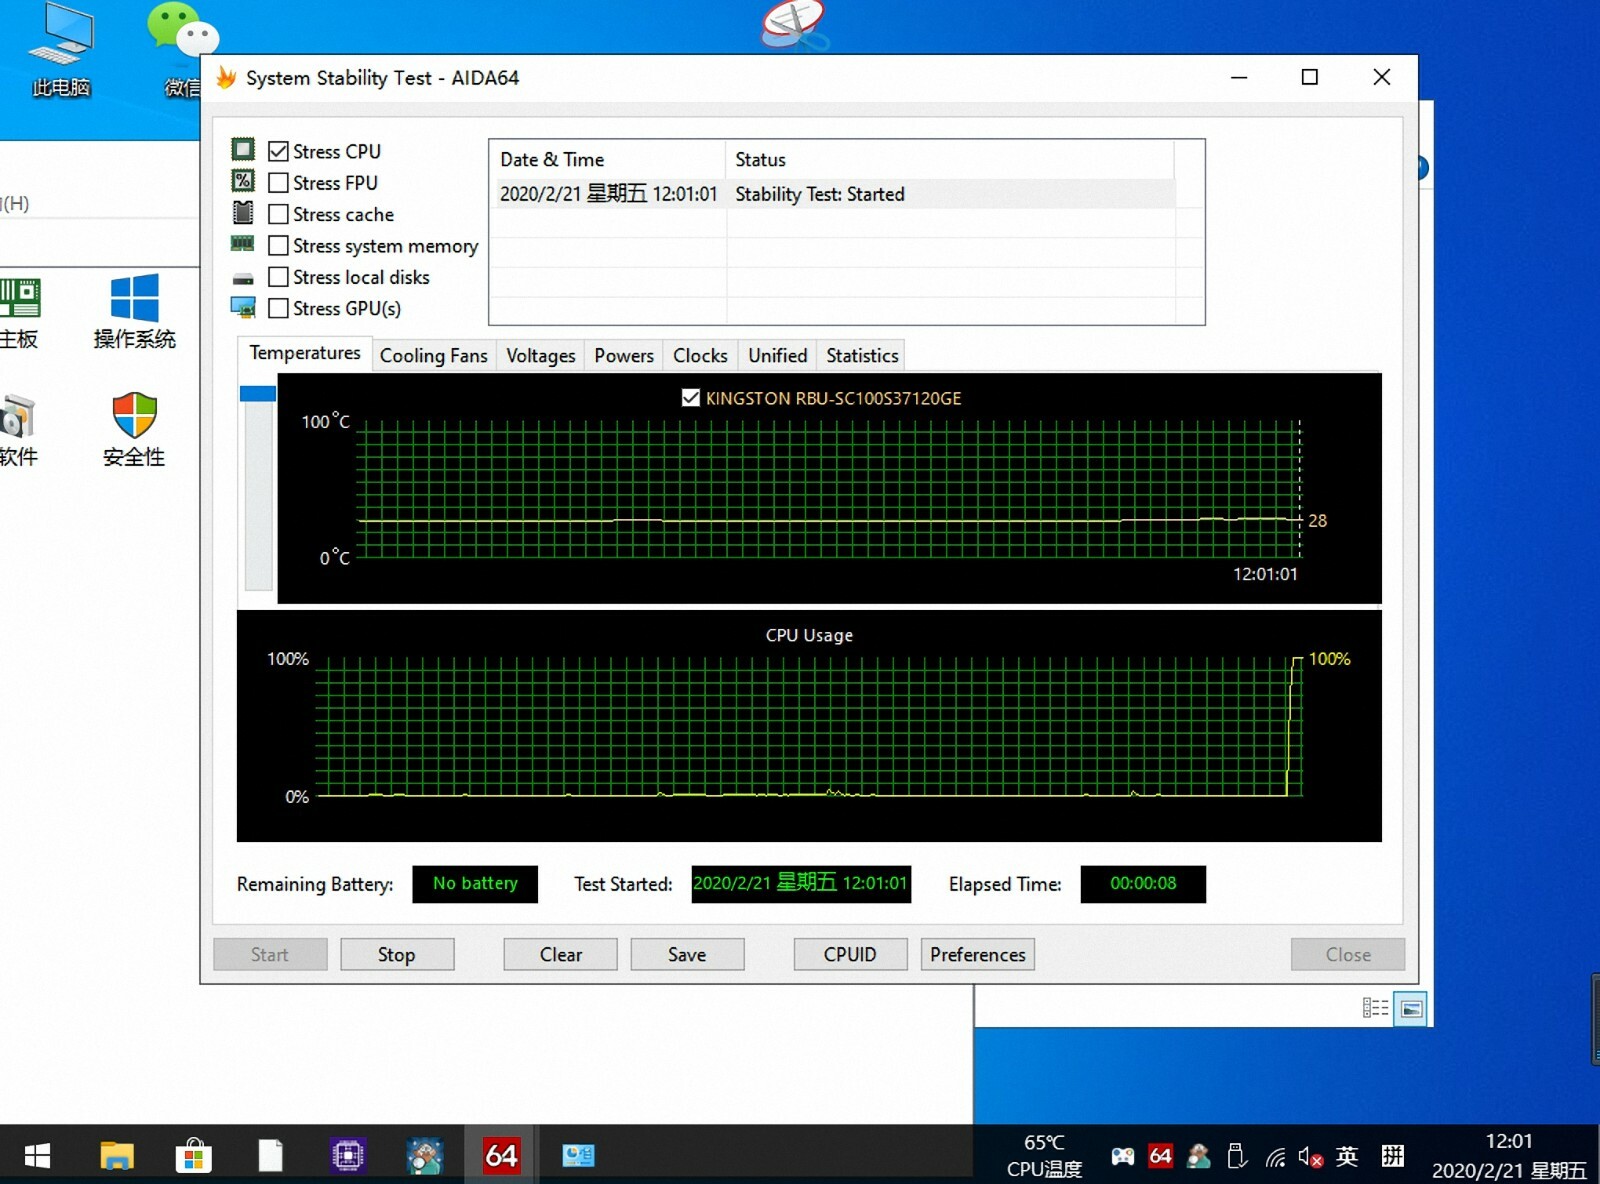Screen dimensions: 1600x1184
Task: Click the Stress CPU processor icon
Action: point(243,150)
